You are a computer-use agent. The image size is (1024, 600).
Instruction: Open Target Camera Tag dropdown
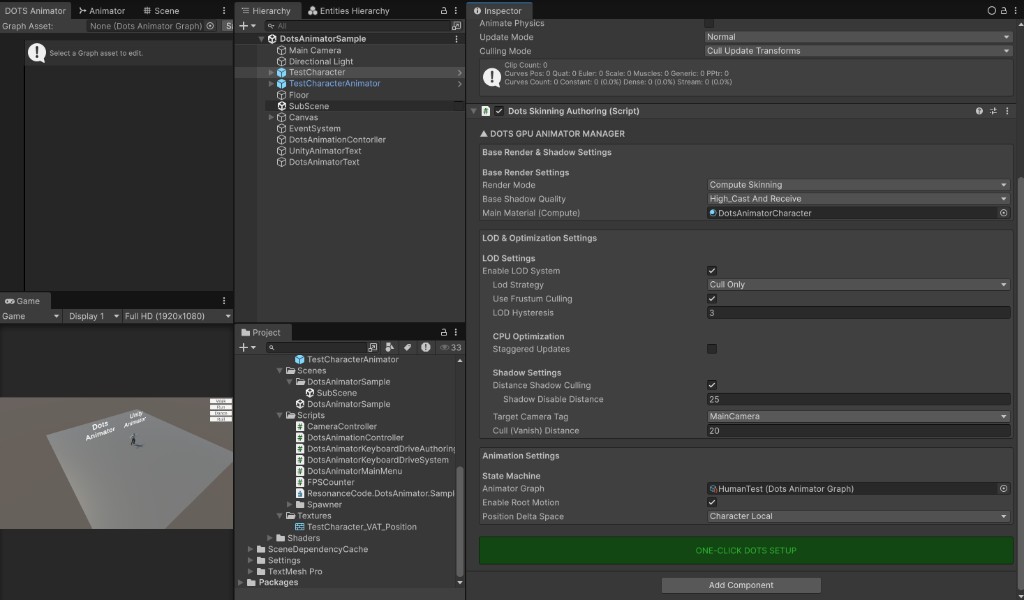(859, 417)
